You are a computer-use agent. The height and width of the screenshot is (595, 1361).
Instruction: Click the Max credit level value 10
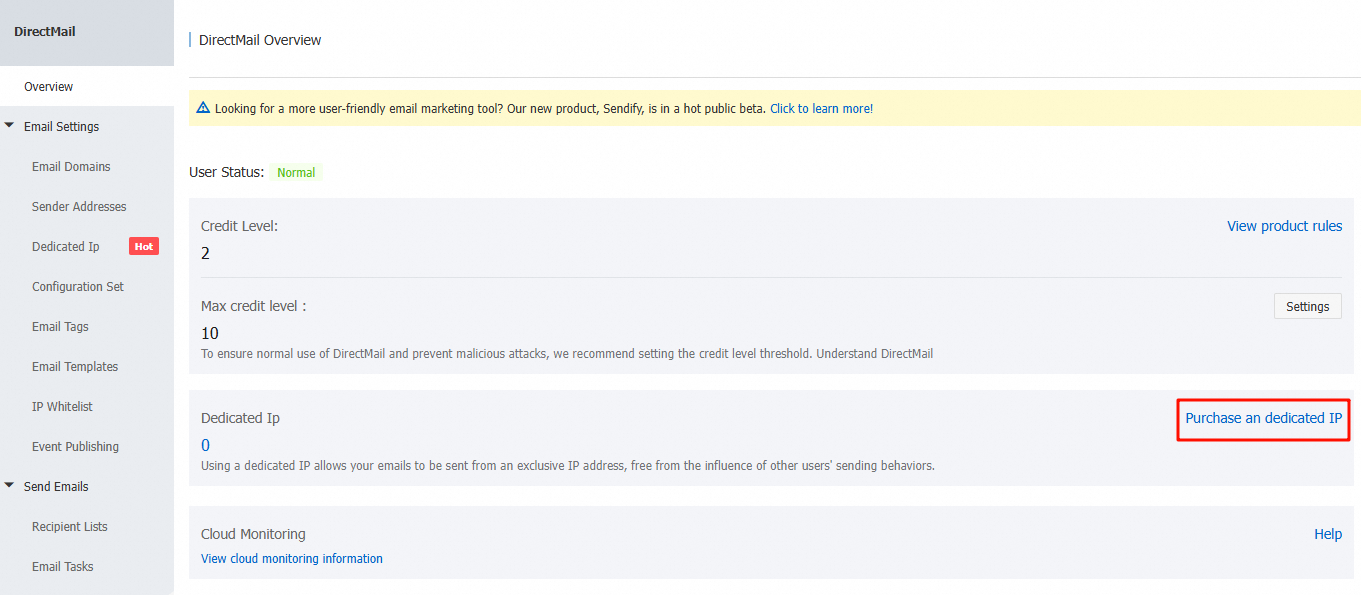tap(210, 333)
